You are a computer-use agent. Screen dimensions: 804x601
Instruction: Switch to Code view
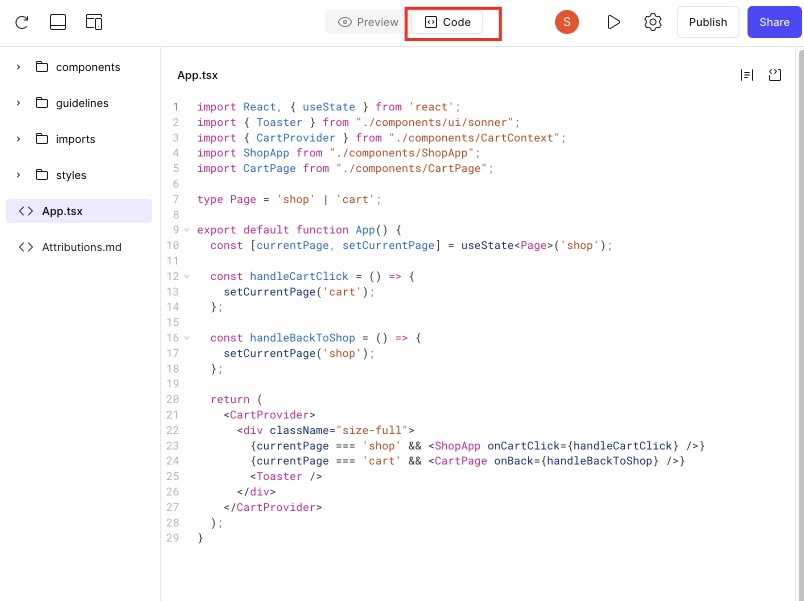click(x=447, y=22)
